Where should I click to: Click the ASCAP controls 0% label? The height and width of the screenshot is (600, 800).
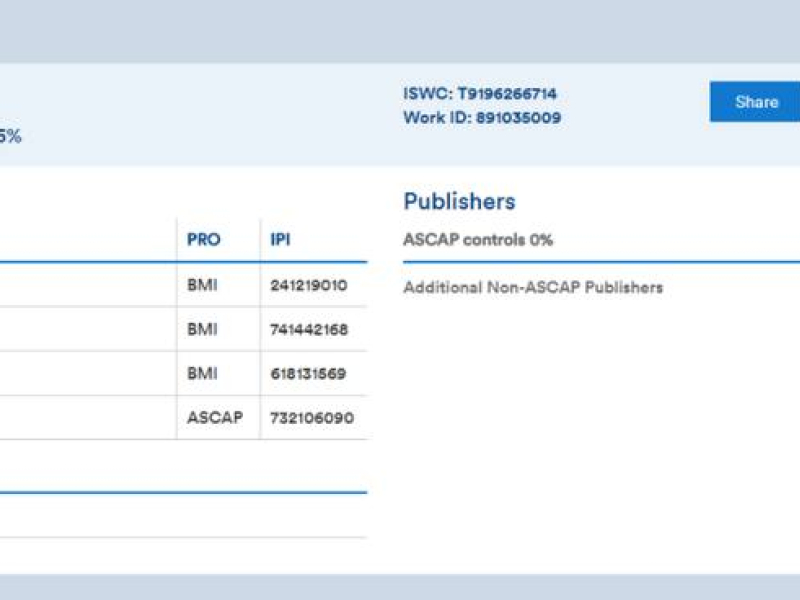click(x=478, y=240)
